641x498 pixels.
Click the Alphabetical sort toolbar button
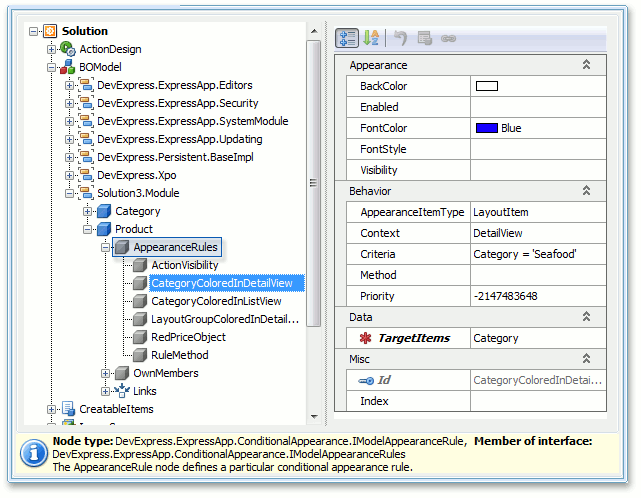pos(371,38)
